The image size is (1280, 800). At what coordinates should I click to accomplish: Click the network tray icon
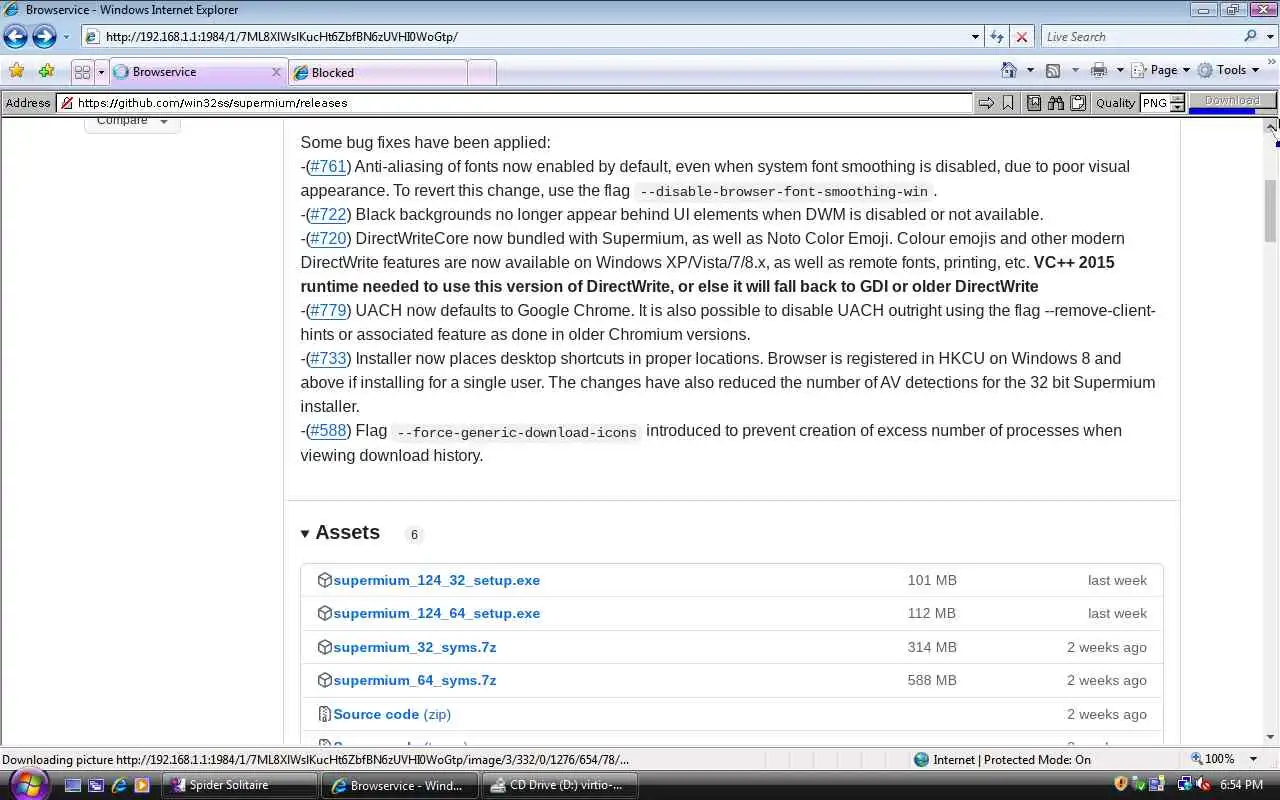1185,785
